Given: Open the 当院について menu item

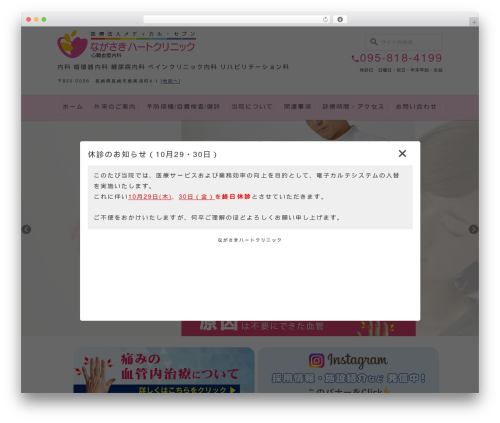Looking at the screenshot, I should click(252, 107).
